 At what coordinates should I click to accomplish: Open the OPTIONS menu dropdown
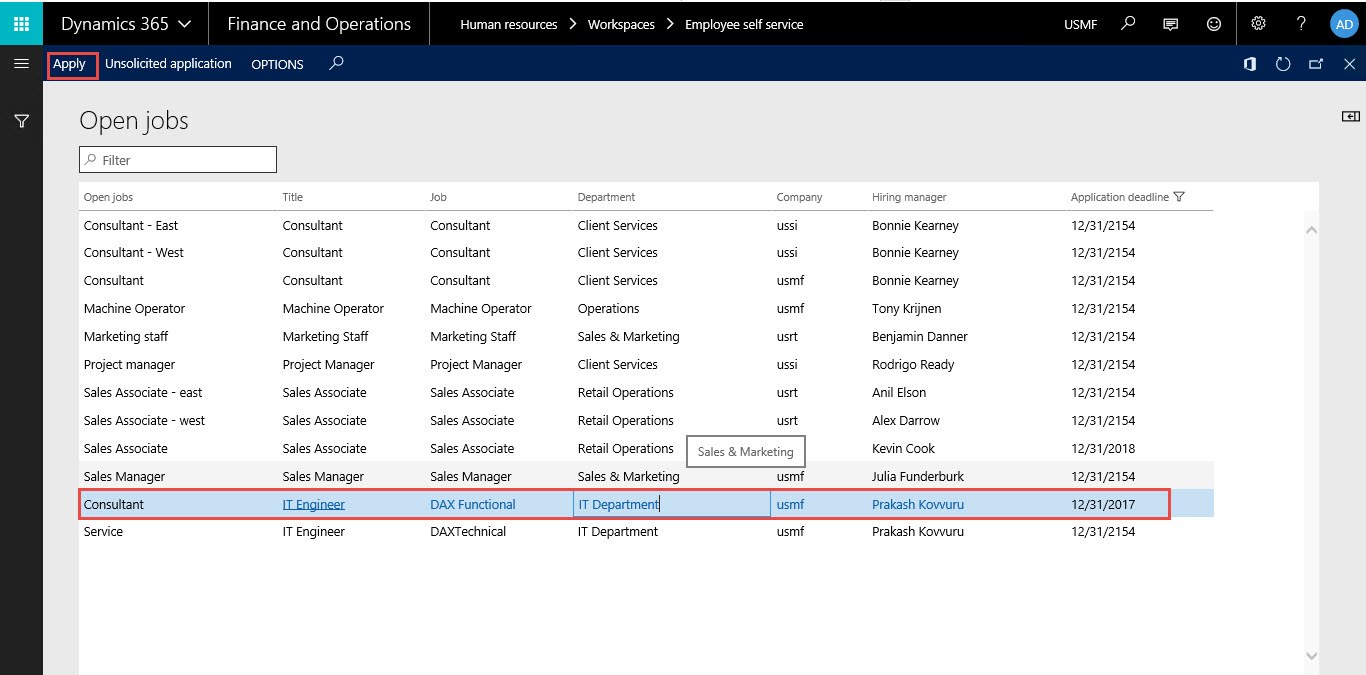coord(277,64)
